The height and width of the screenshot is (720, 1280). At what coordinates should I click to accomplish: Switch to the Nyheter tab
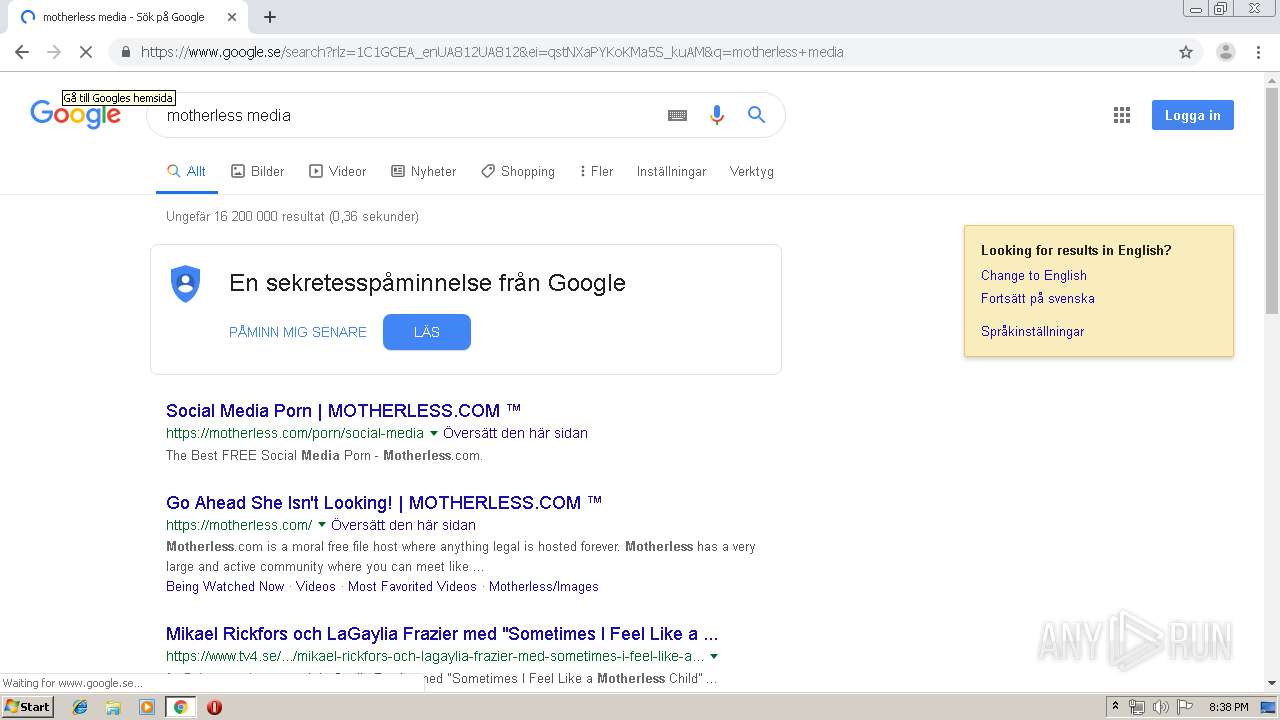[x=424, y=171]
